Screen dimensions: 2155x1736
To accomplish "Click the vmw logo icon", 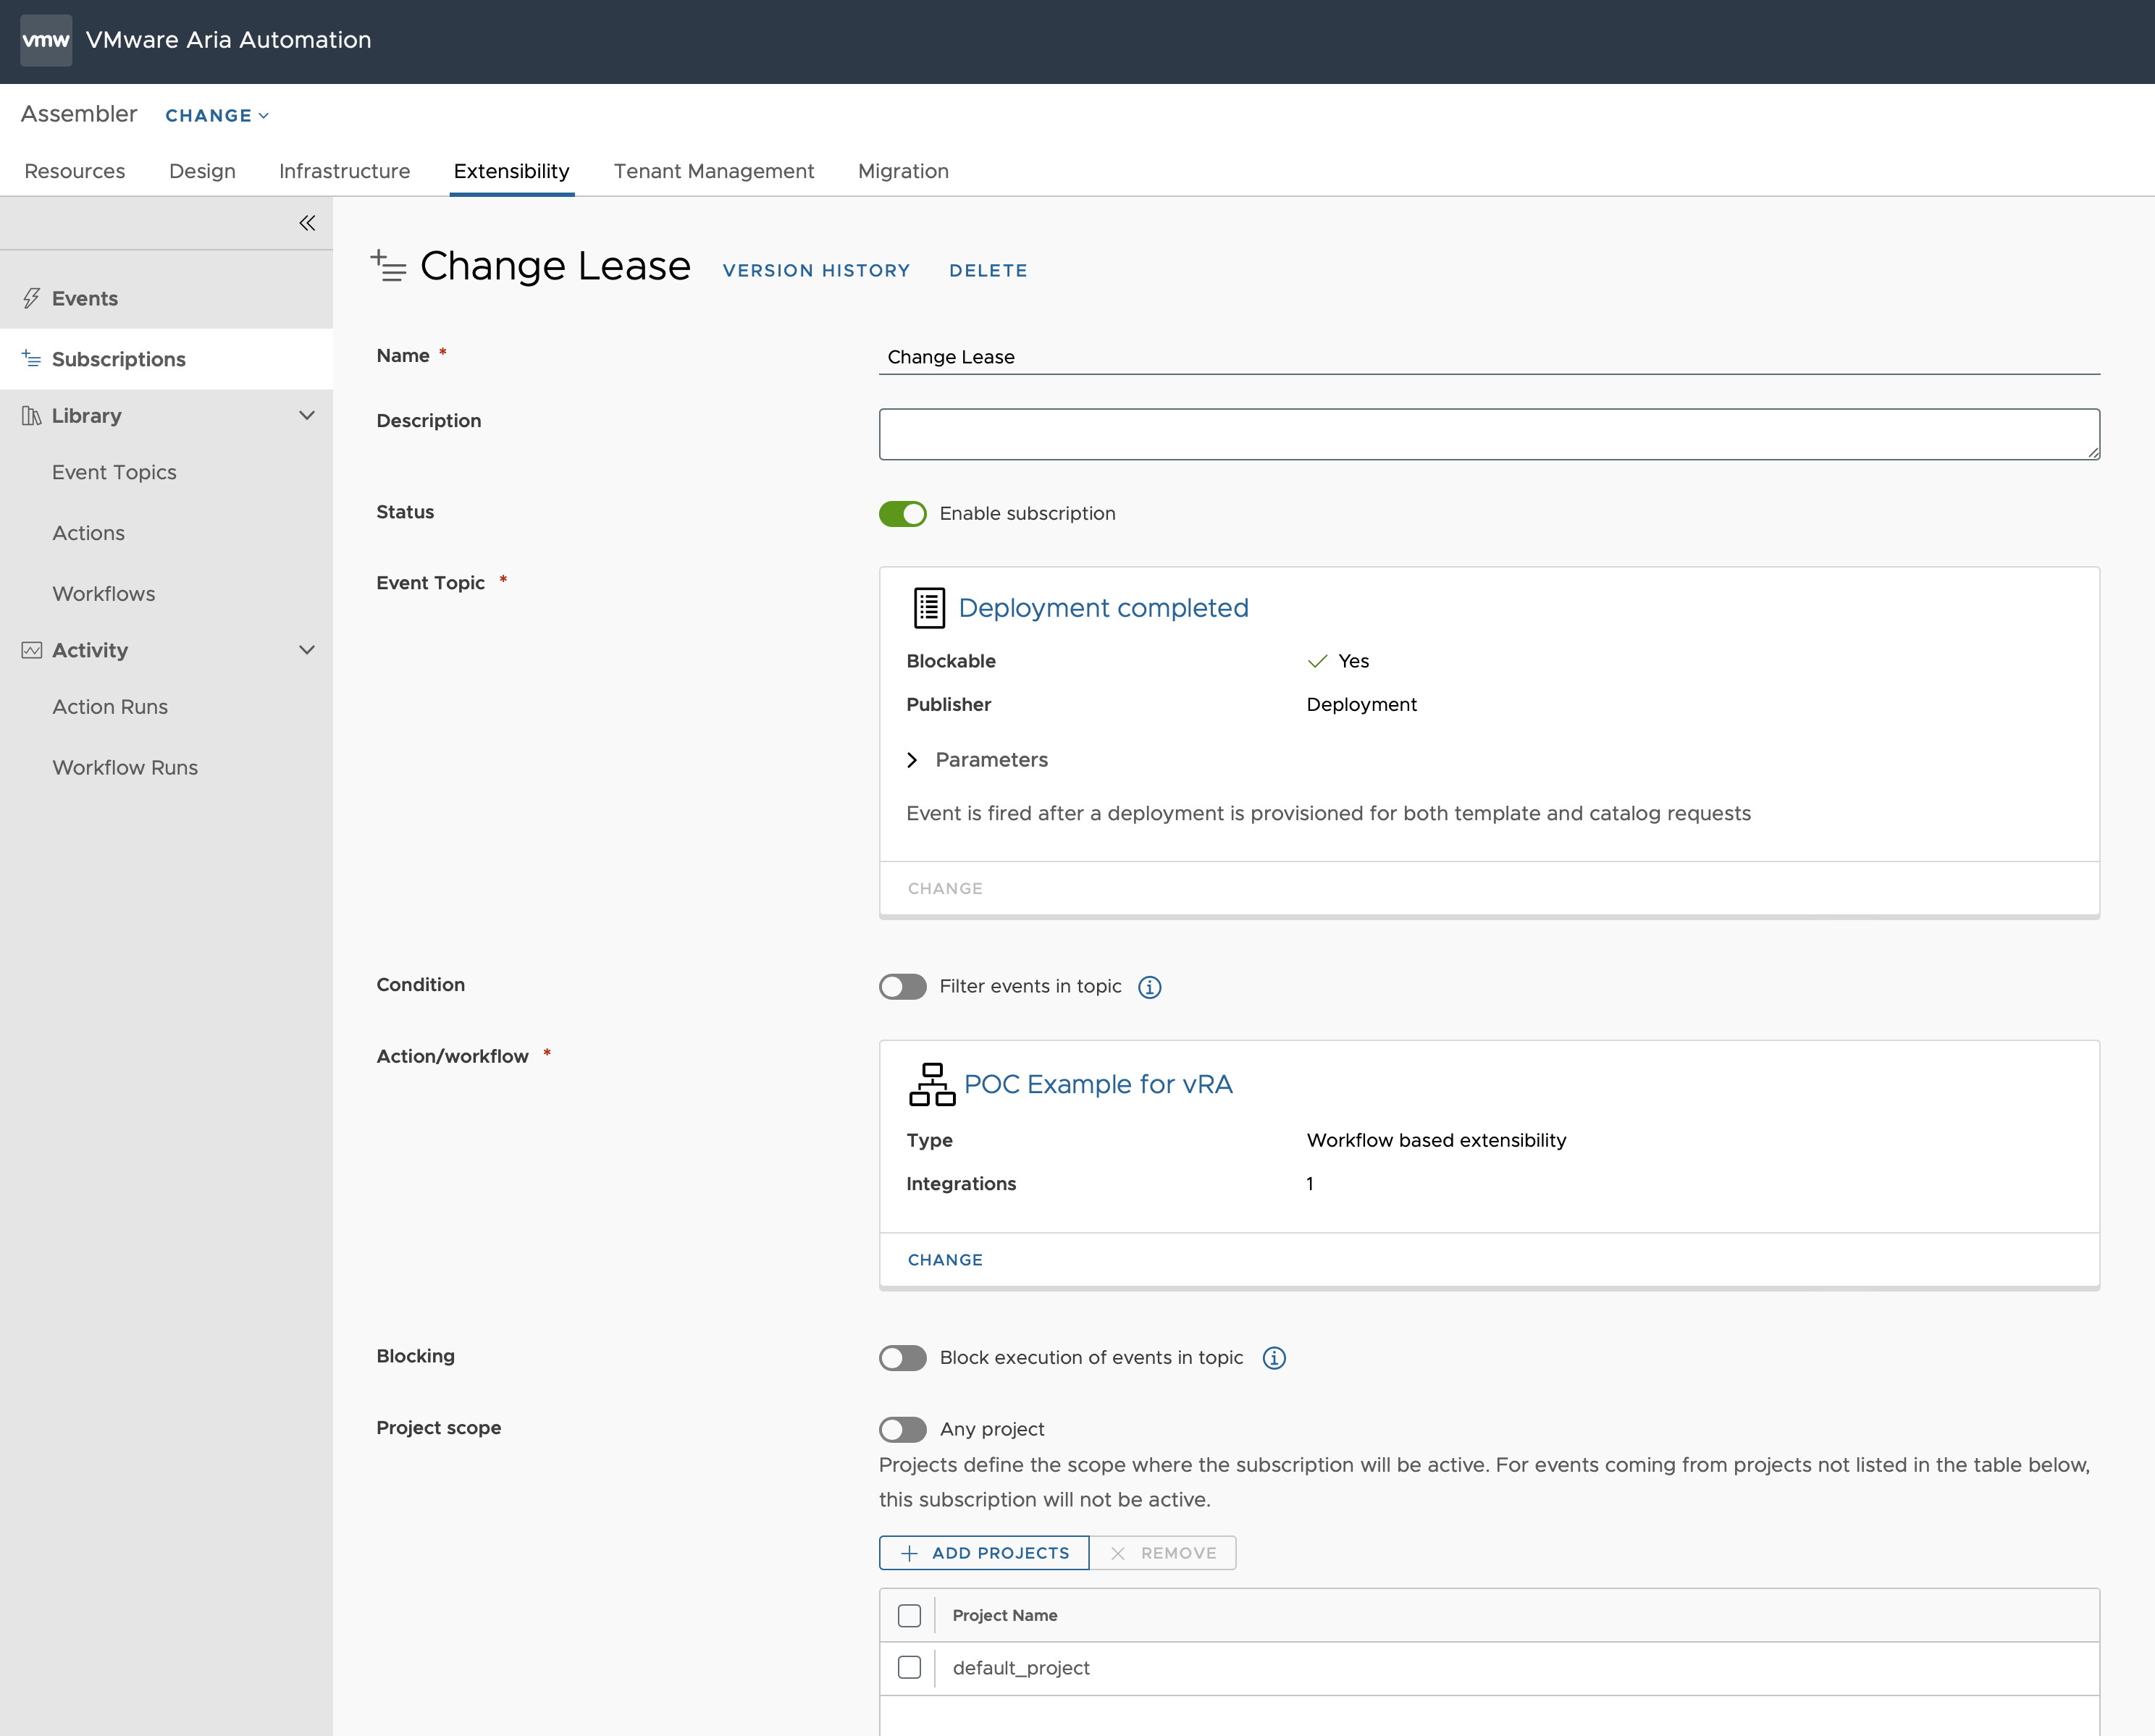I will point(46,40).
